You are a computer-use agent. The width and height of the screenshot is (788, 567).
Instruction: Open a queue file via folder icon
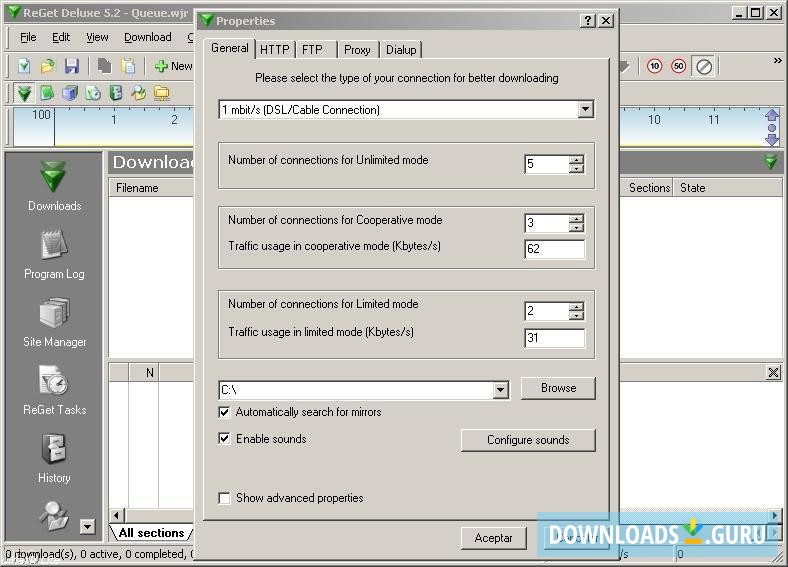pyautogui.click(x=48, y=66)
